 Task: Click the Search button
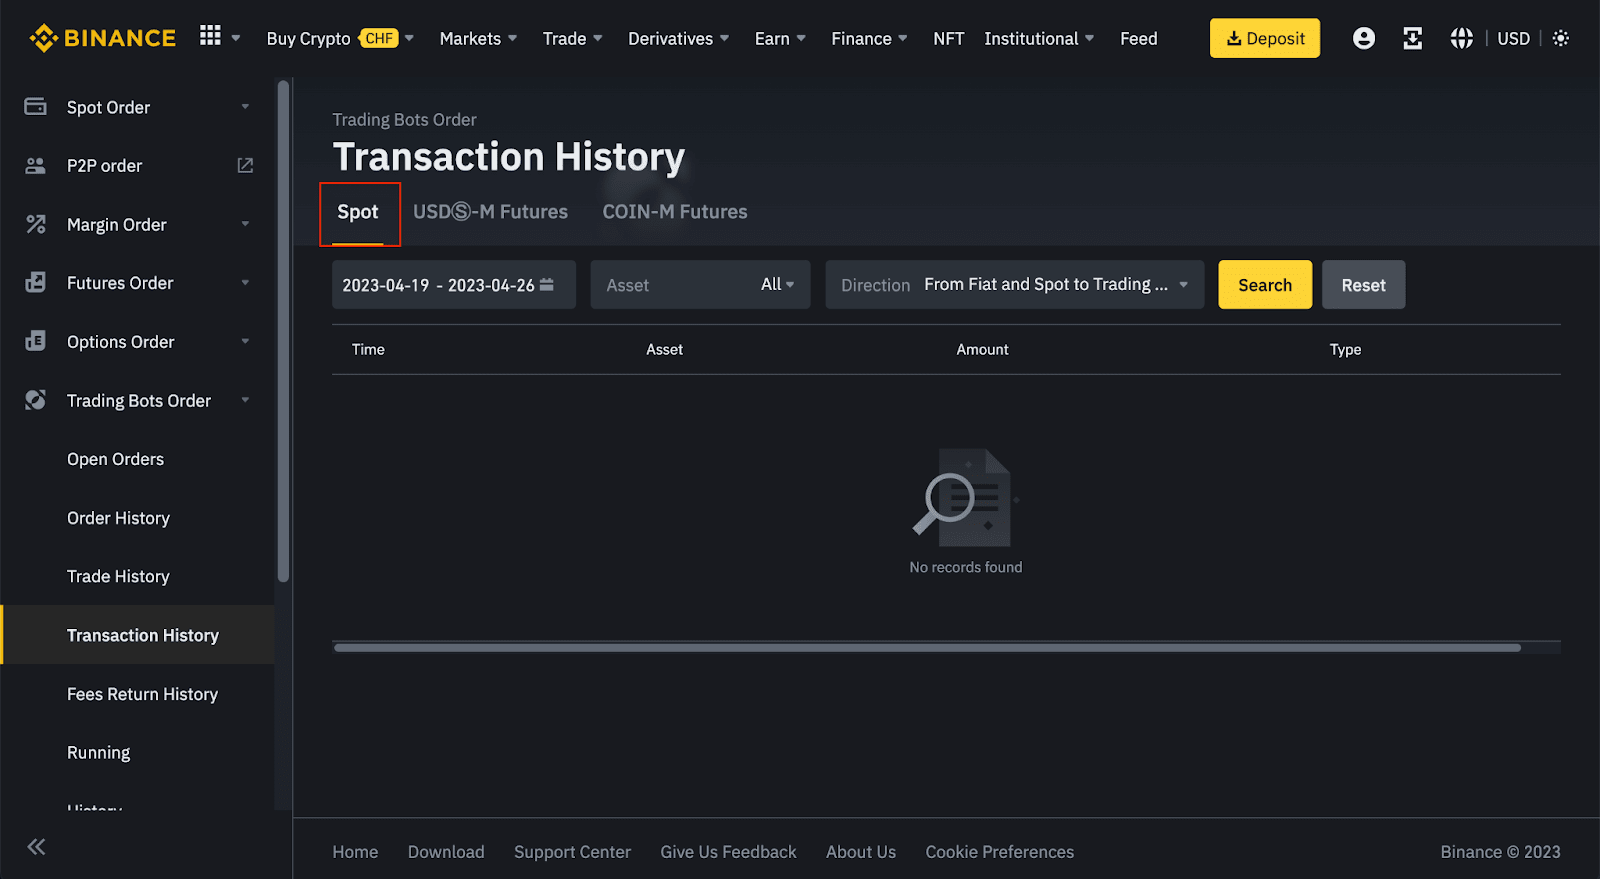click(1265, 285)
